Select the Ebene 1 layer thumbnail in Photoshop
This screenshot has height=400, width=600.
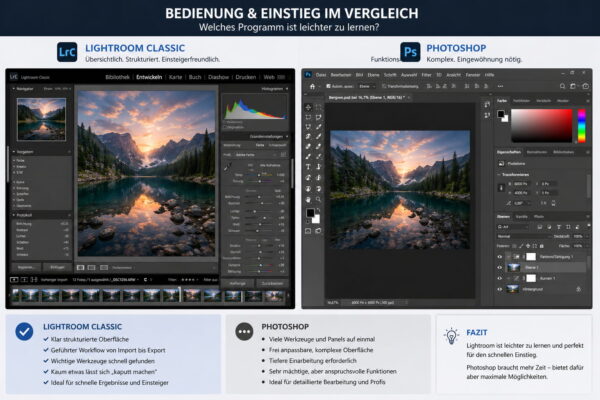[513, 268]
